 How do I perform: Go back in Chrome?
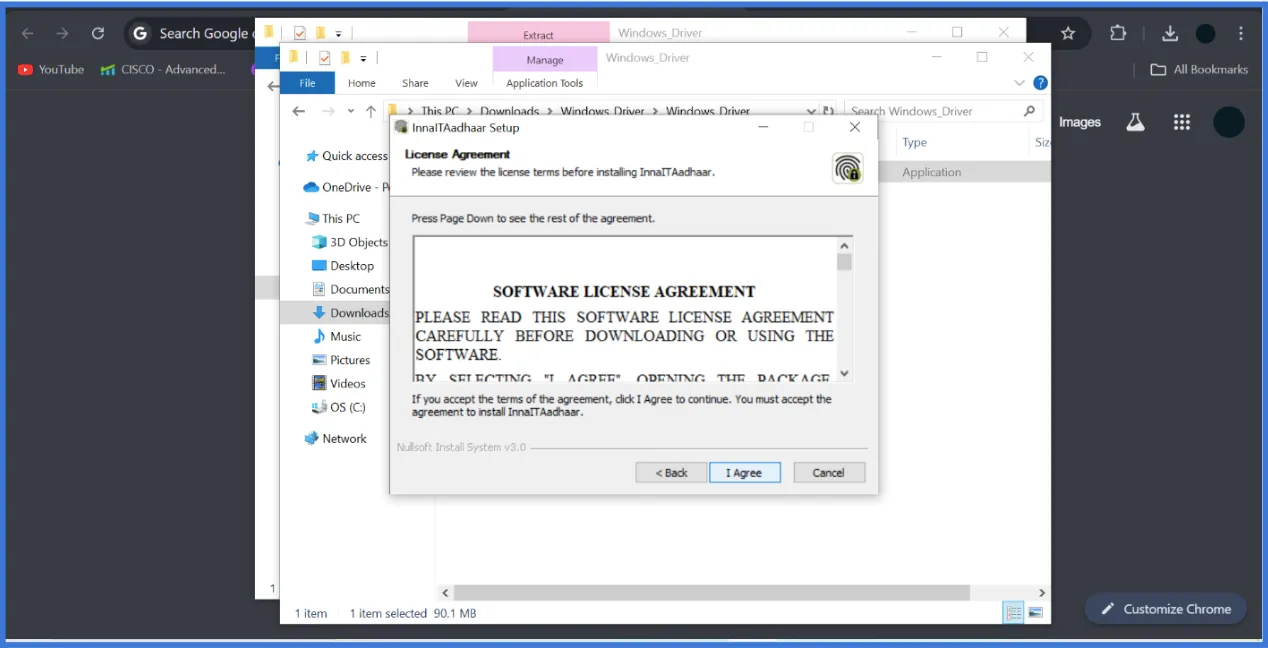(x=27, y=33)
